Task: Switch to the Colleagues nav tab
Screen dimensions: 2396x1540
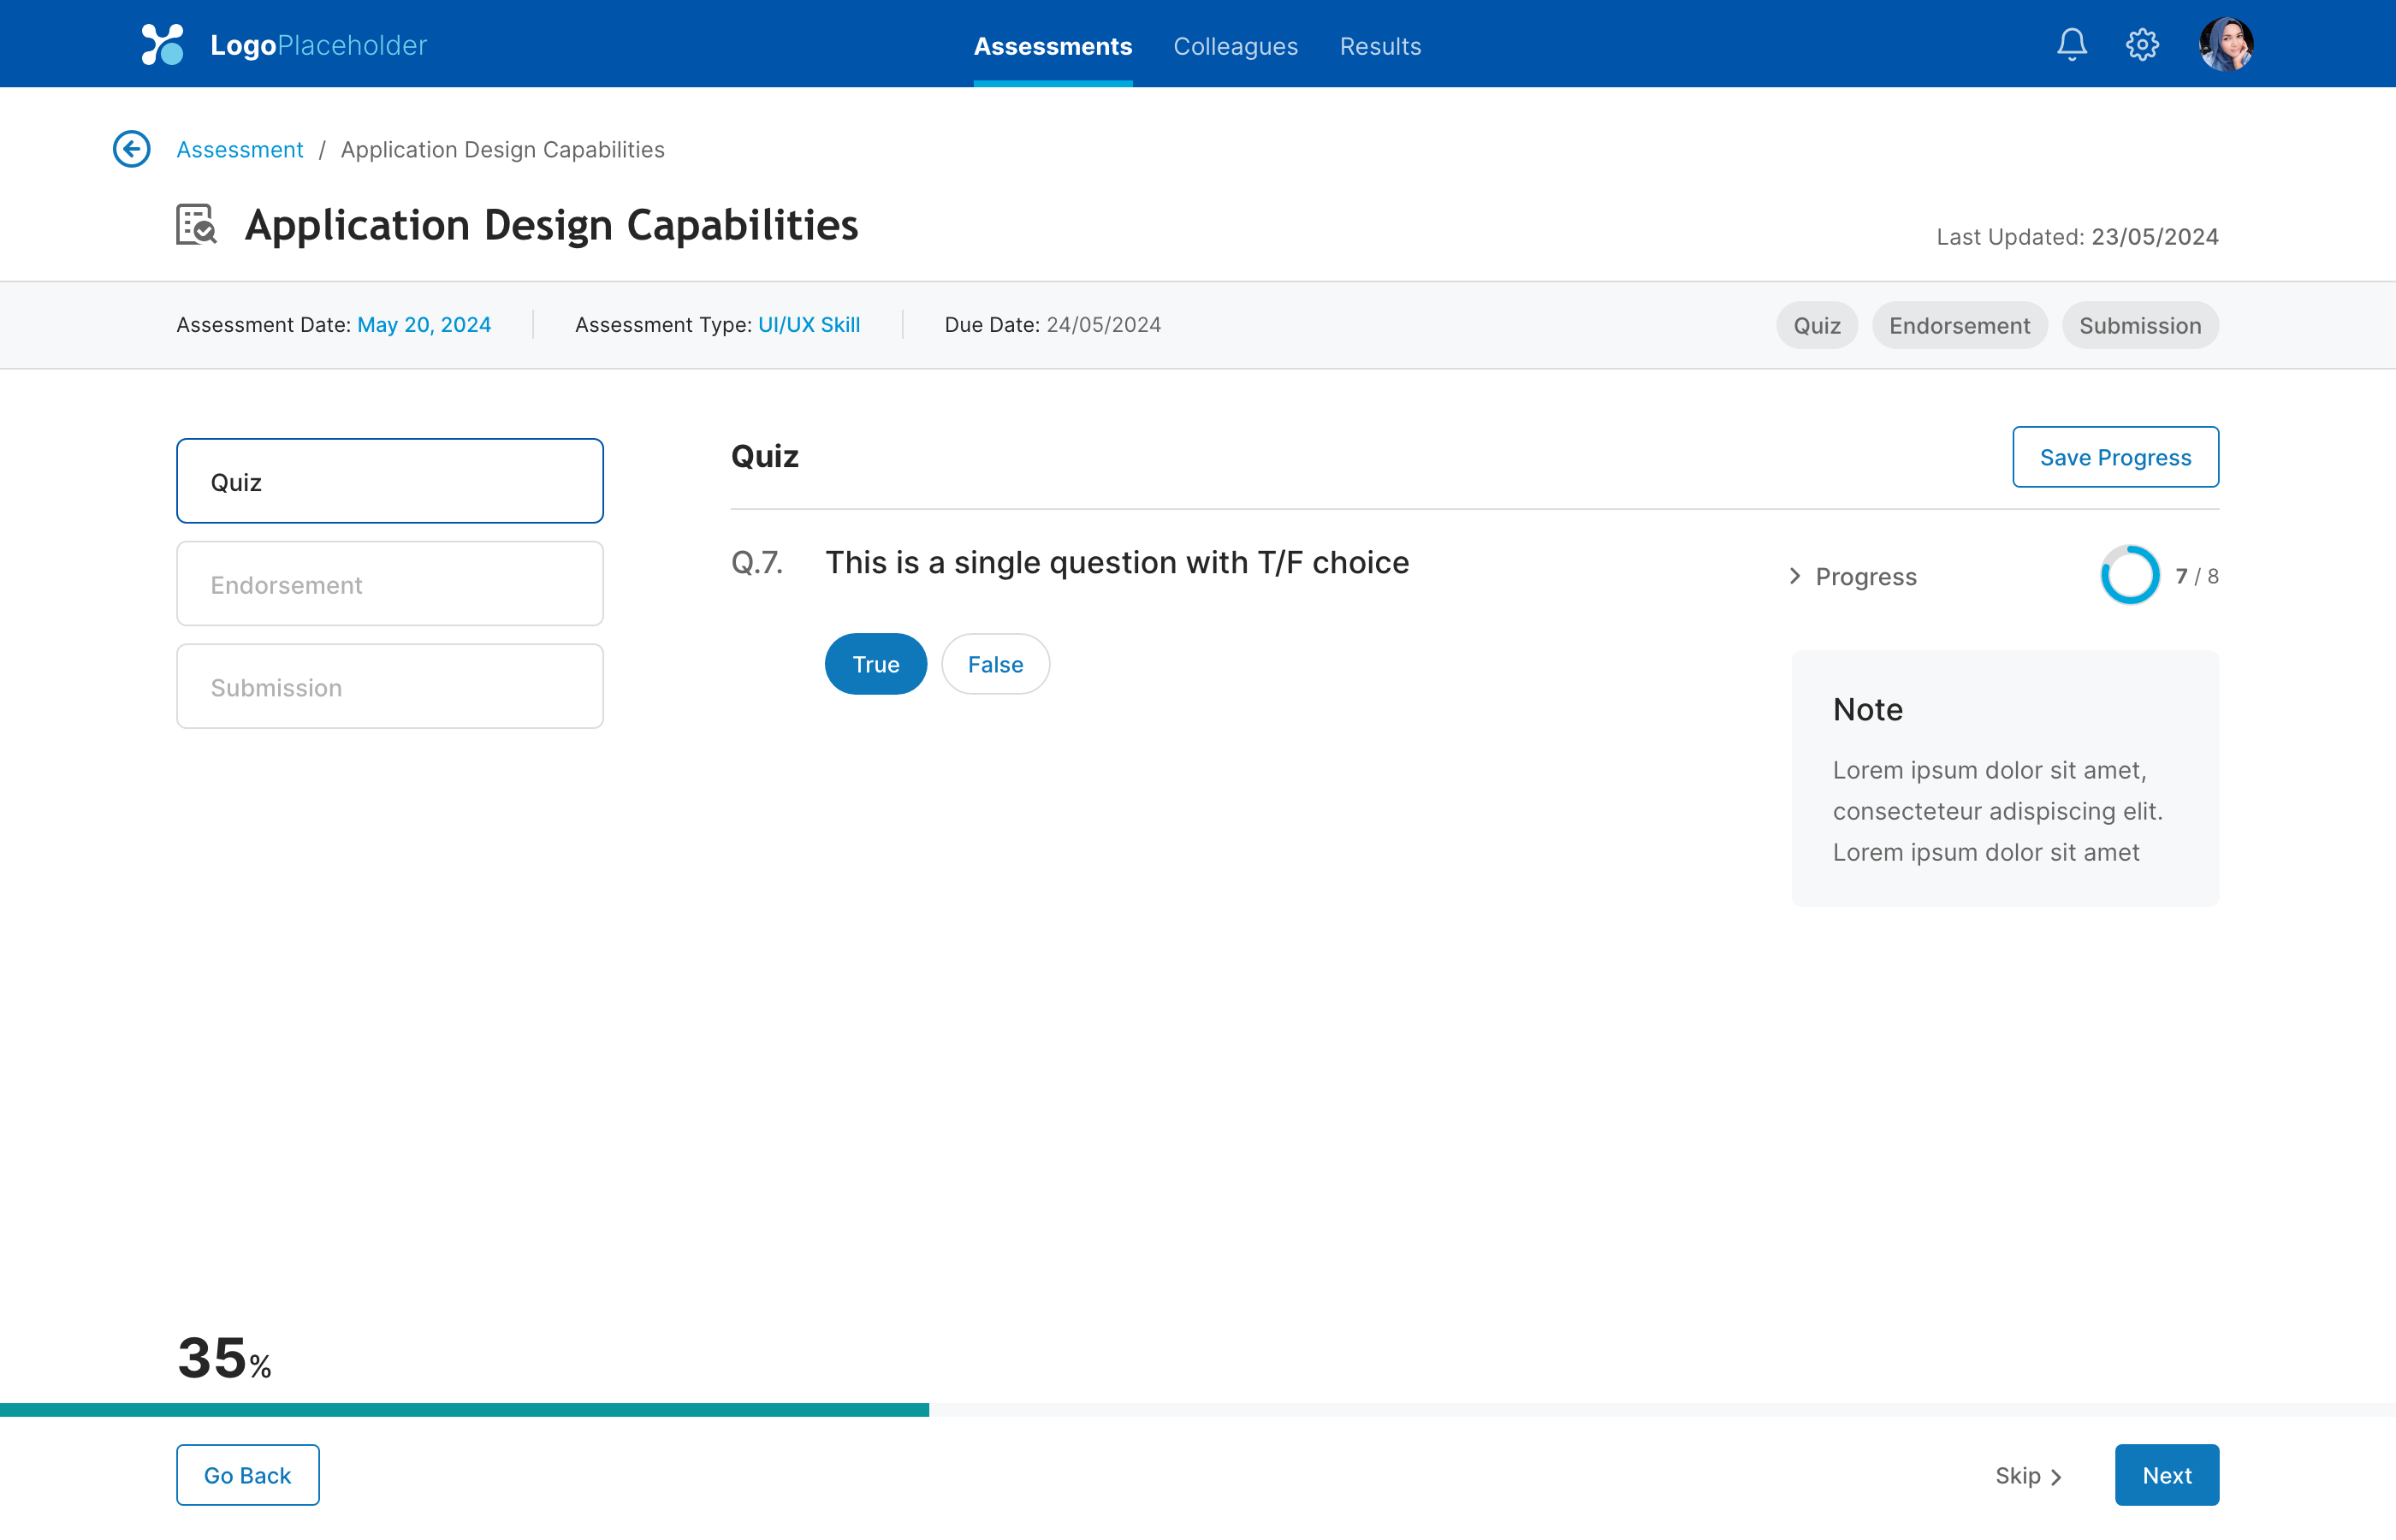Action: [1235, 46]
